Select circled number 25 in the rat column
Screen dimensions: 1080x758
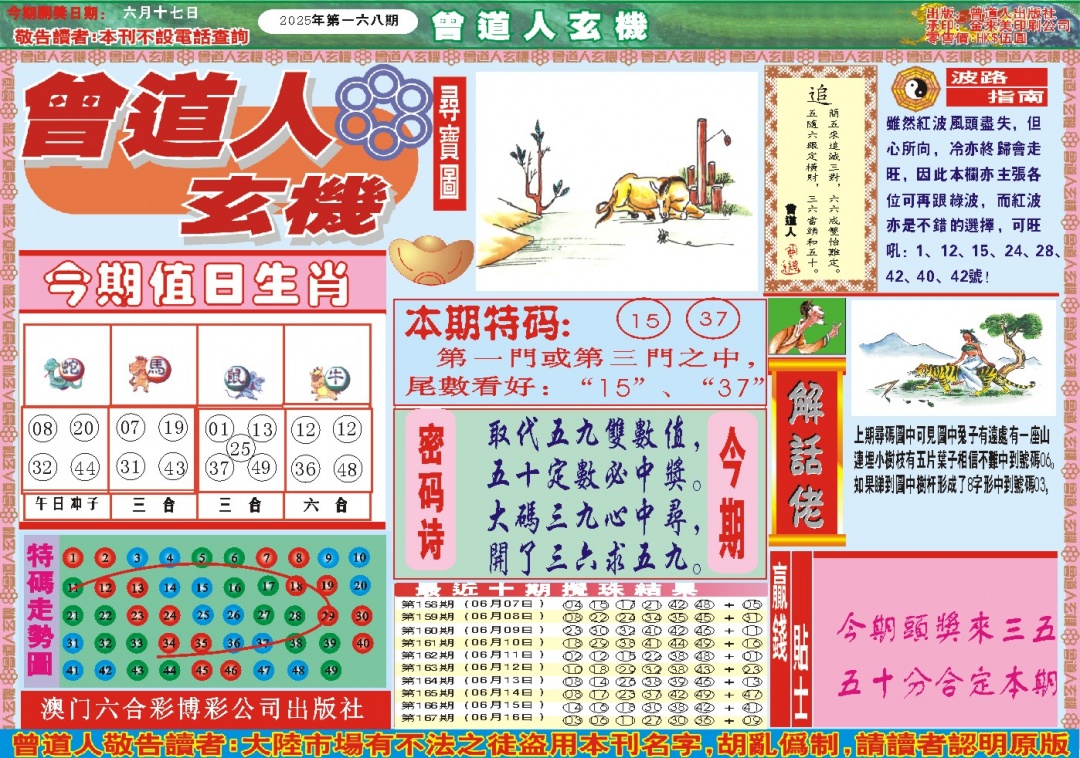point(240,448)
